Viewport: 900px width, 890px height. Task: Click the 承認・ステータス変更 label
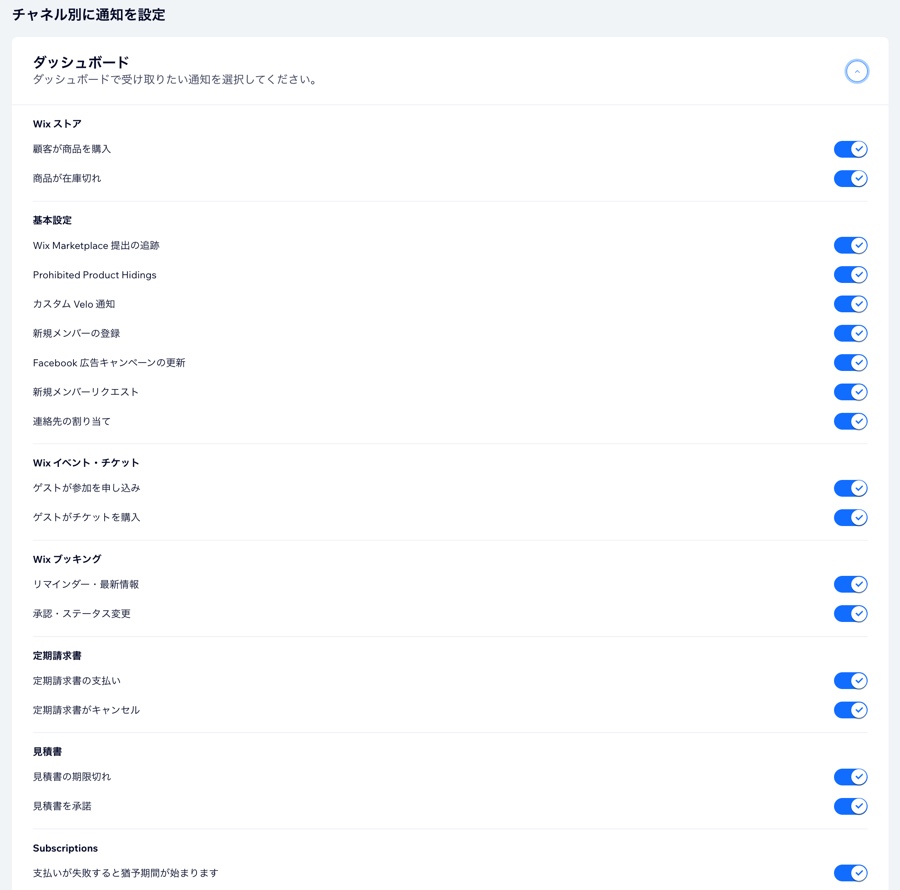82,614
